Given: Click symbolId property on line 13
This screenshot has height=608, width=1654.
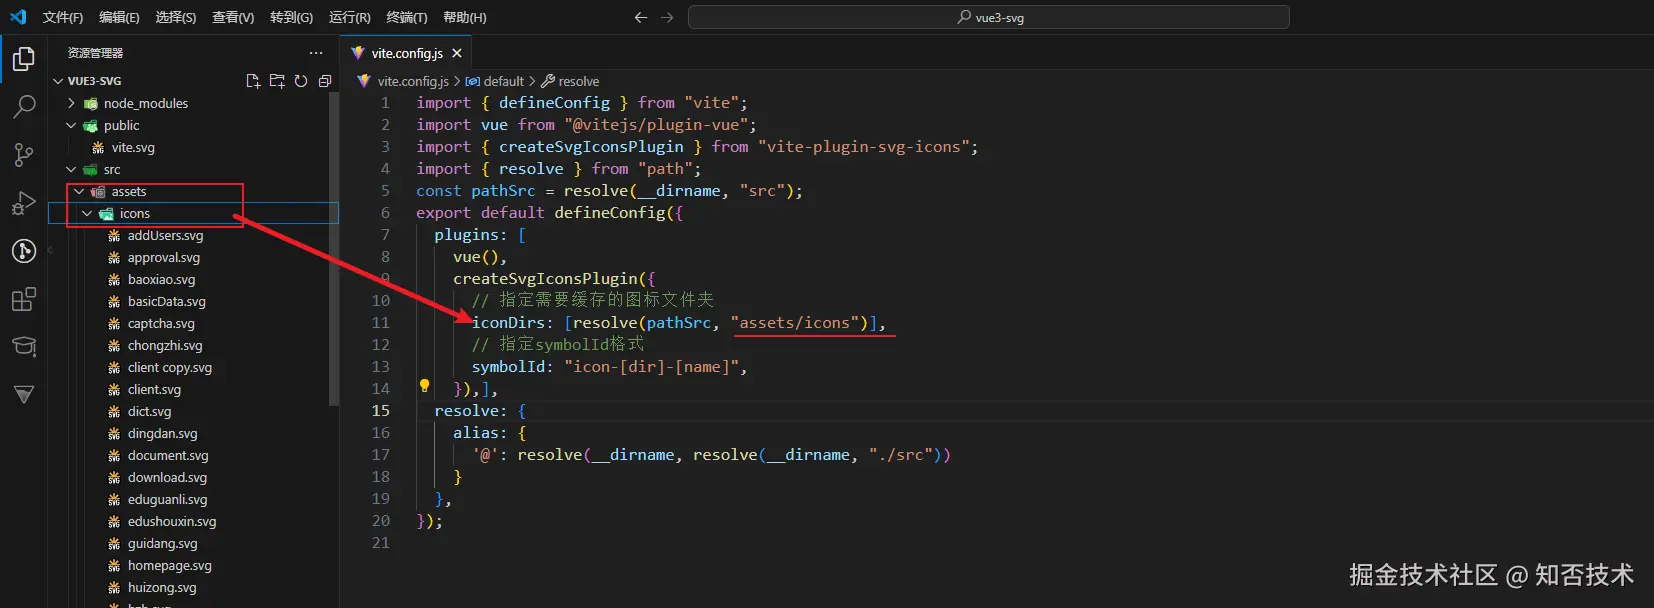Looking at the screenshot, I should tap(509, 366).
